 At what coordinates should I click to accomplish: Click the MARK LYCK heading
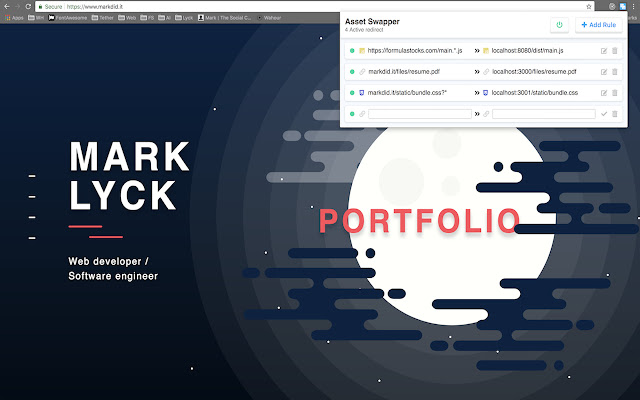(x=129, y=176)
